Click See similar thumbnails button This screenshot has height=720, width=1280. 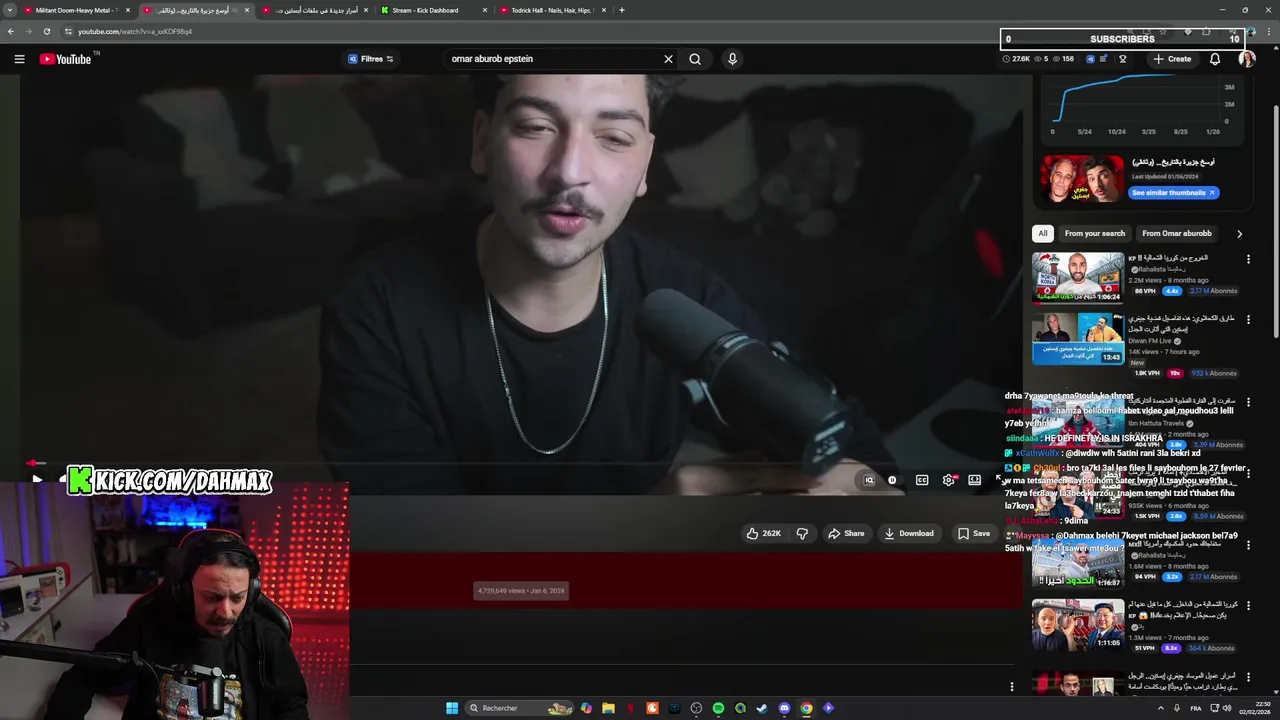point(1173,193)
